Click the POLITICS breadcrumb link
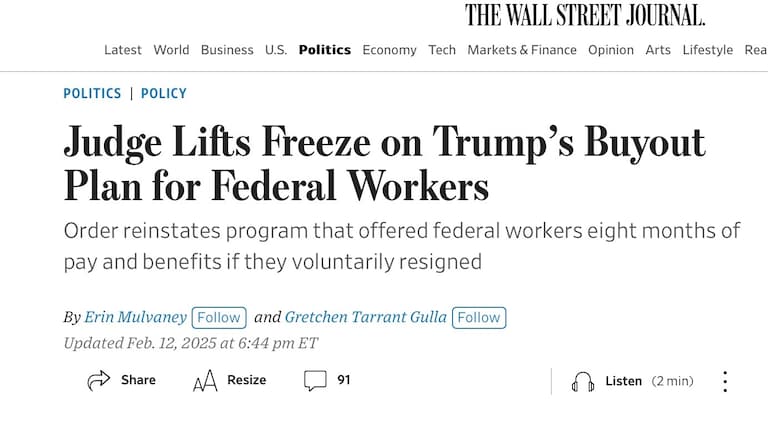 click(92, 94)
